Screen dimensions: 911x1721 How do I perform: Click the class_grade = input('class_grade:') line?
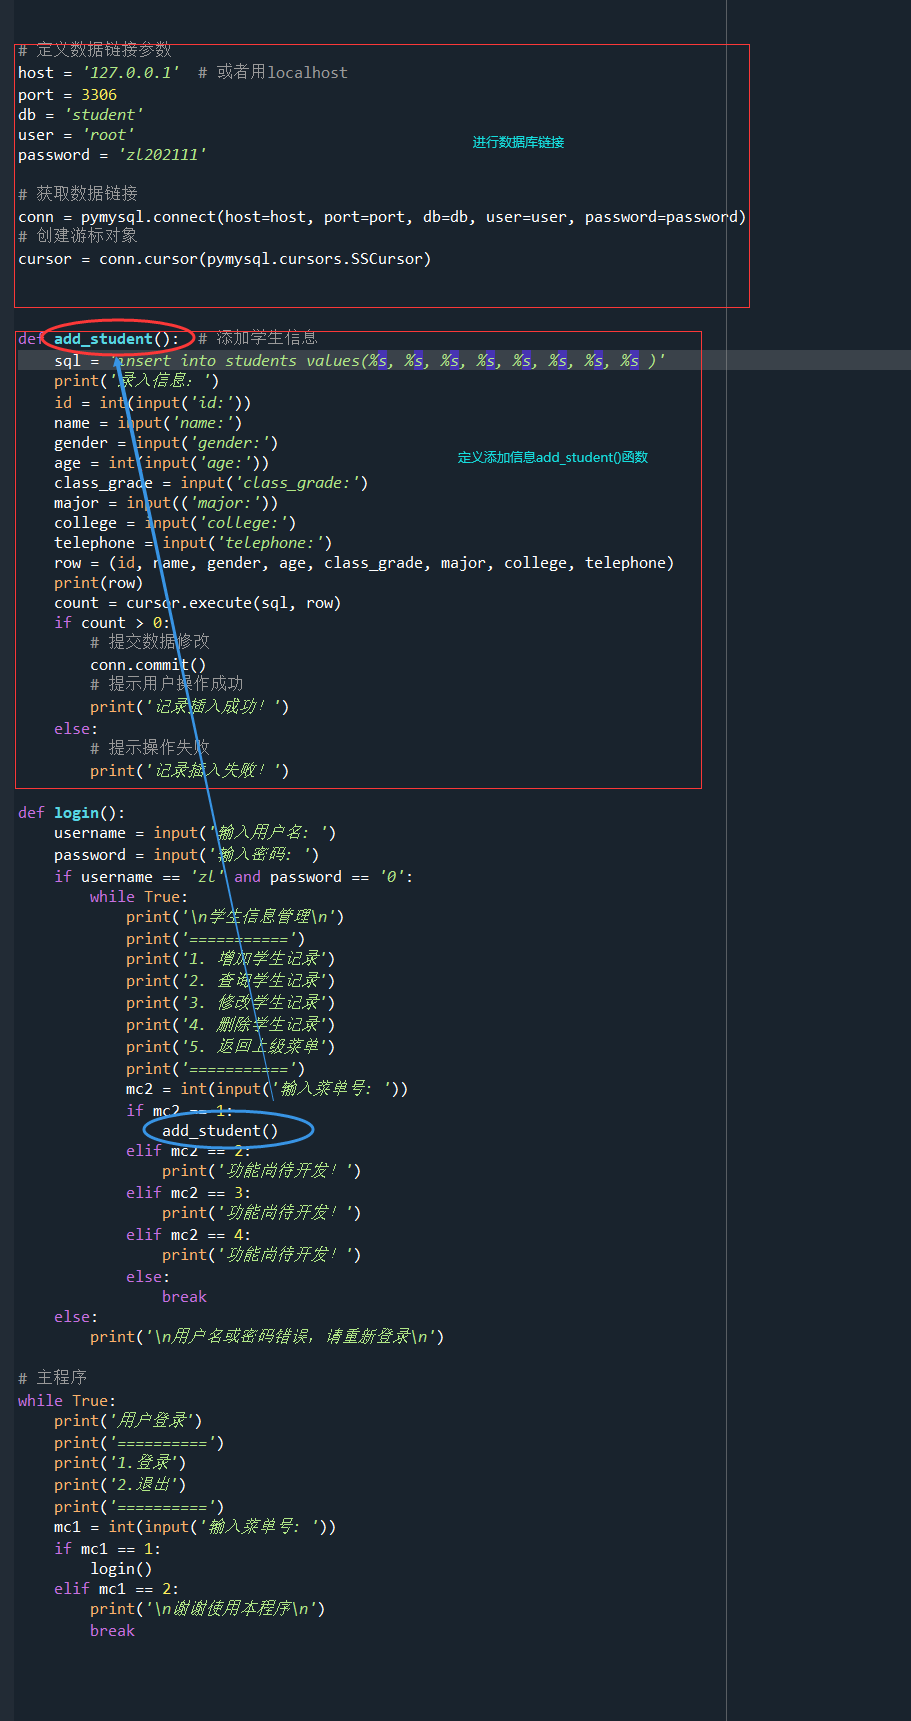point(211,483)
